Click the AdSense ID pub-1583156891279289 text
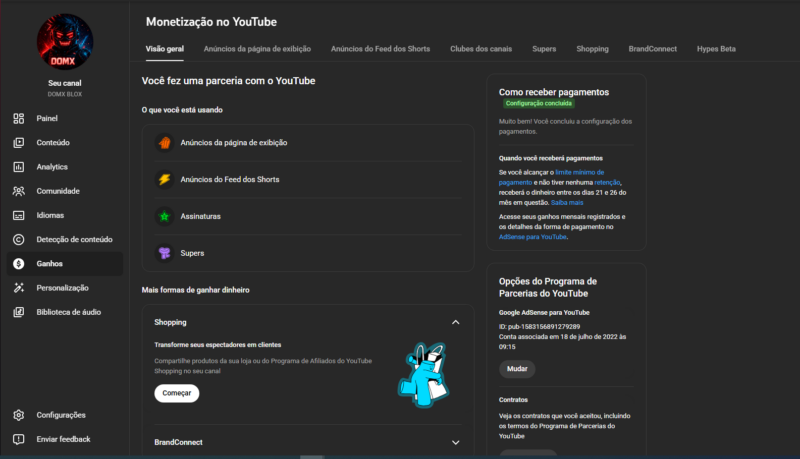 tap(539, 327)
